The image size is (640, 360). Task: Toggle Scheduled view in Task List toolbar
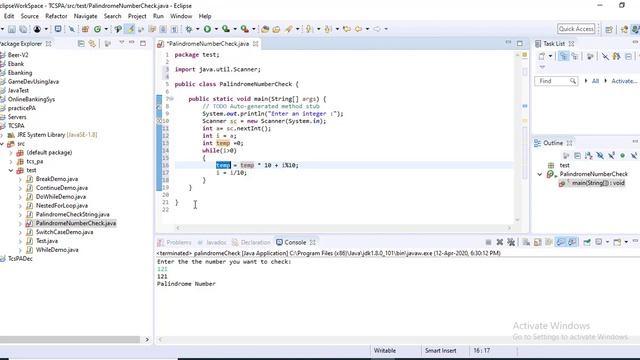tap(575, 56)
